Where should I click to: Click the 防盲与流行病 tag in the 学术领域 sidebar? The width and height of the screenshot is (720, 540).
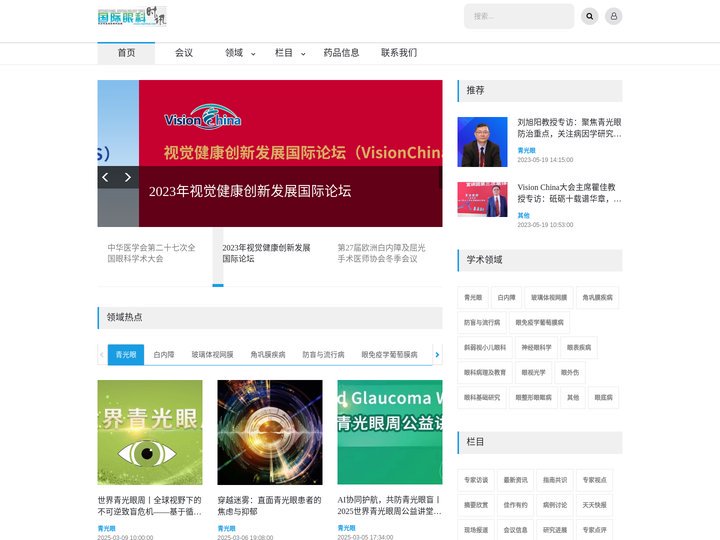coord(482,322)
